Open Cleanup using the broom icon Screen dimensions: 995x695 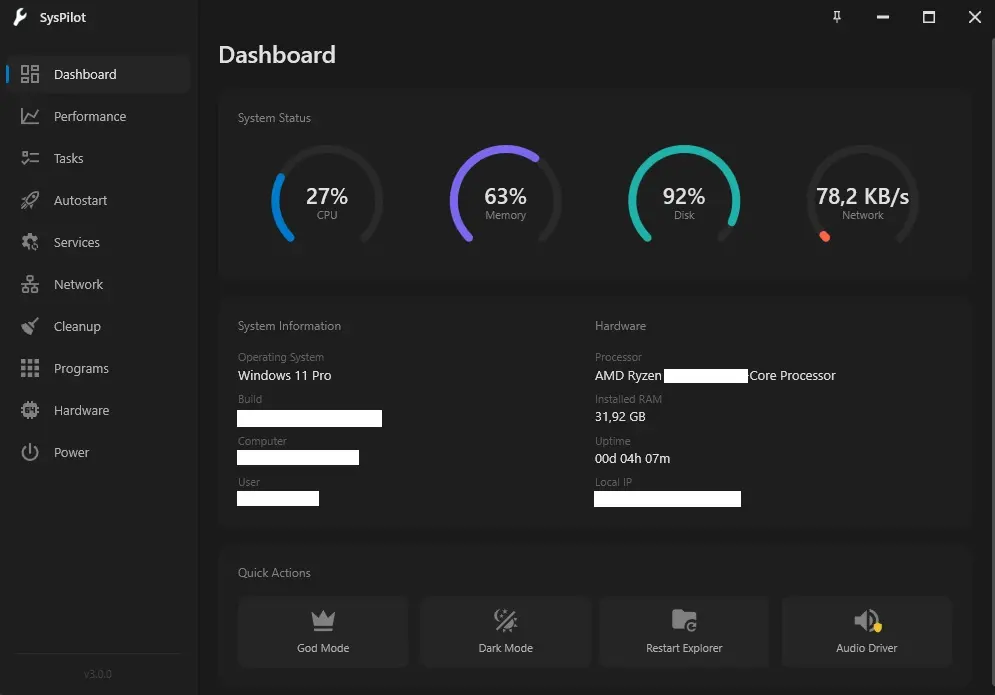pyautogui.click(x=30, y=327)
